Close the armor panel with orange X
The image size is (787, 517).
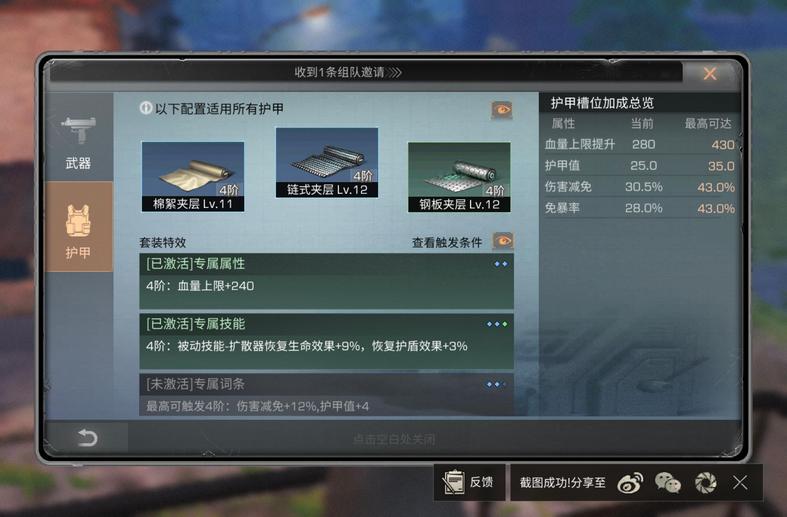(710, 74)
